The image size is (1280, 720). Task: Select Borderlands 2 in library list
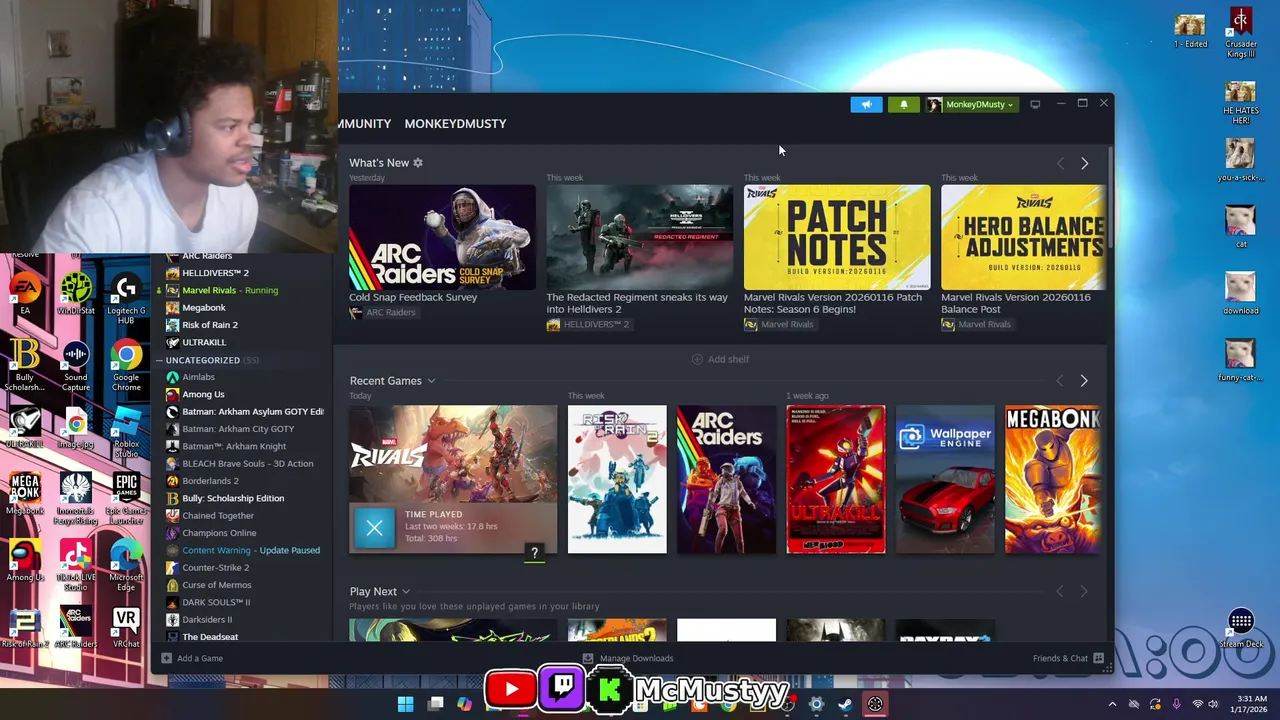coord(210,481)
